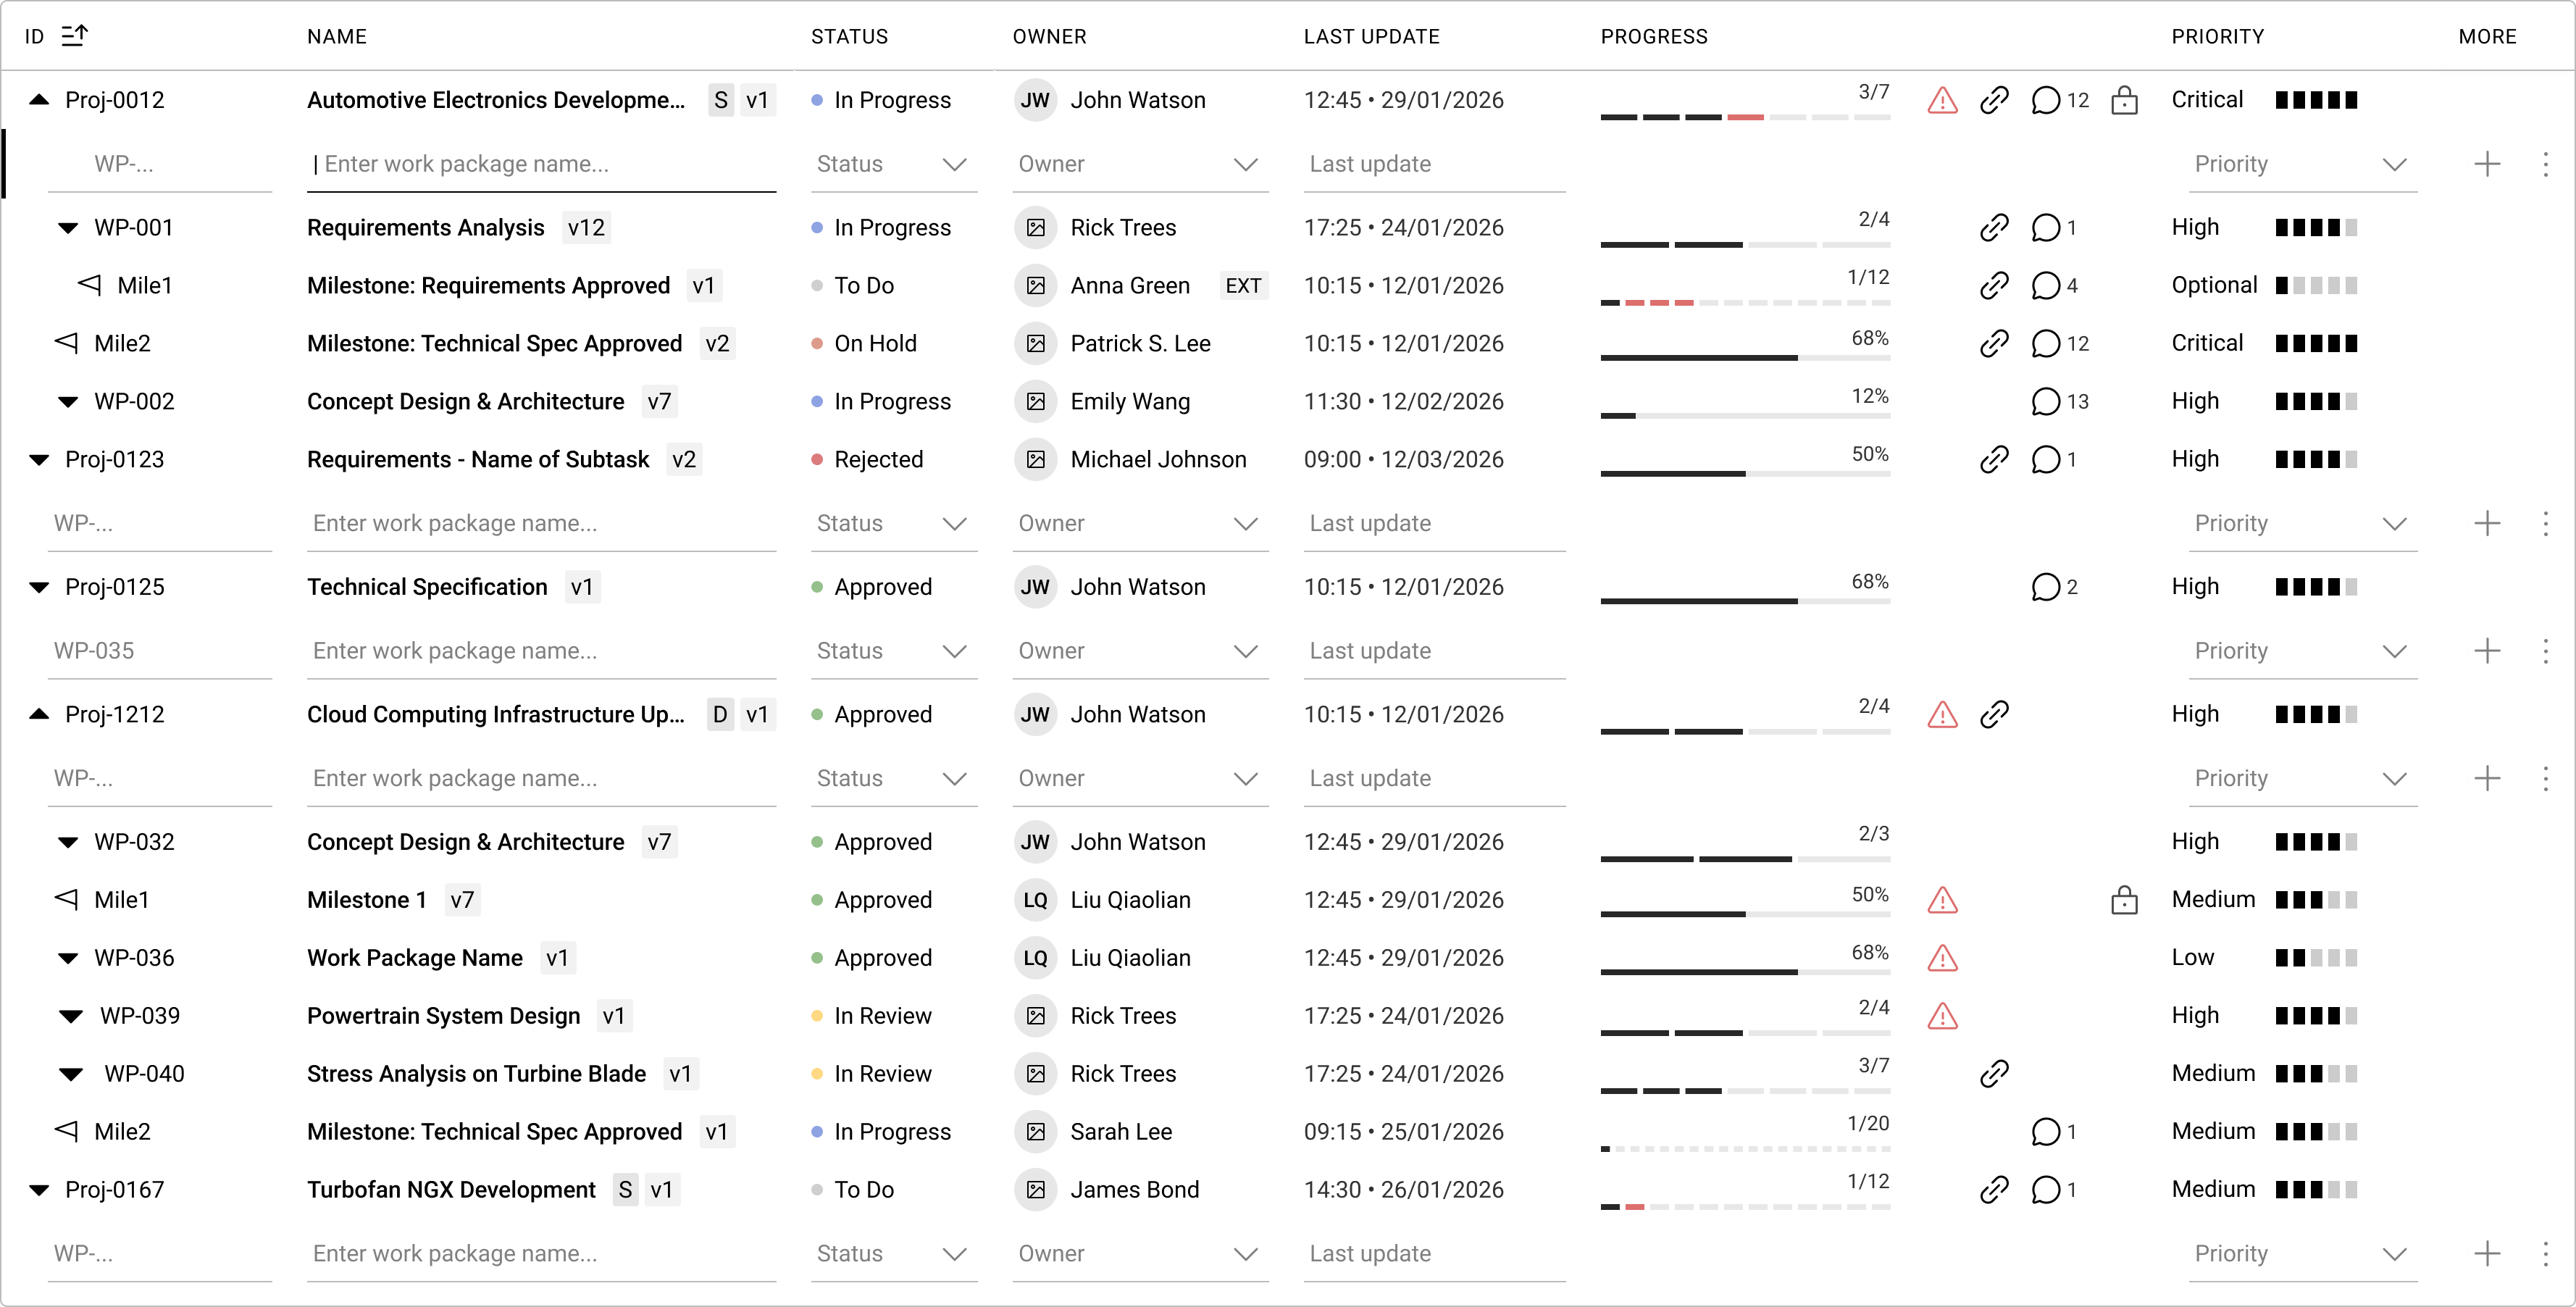Click the sort icon next to the ID header
2576x1307 pixels.
74,35
